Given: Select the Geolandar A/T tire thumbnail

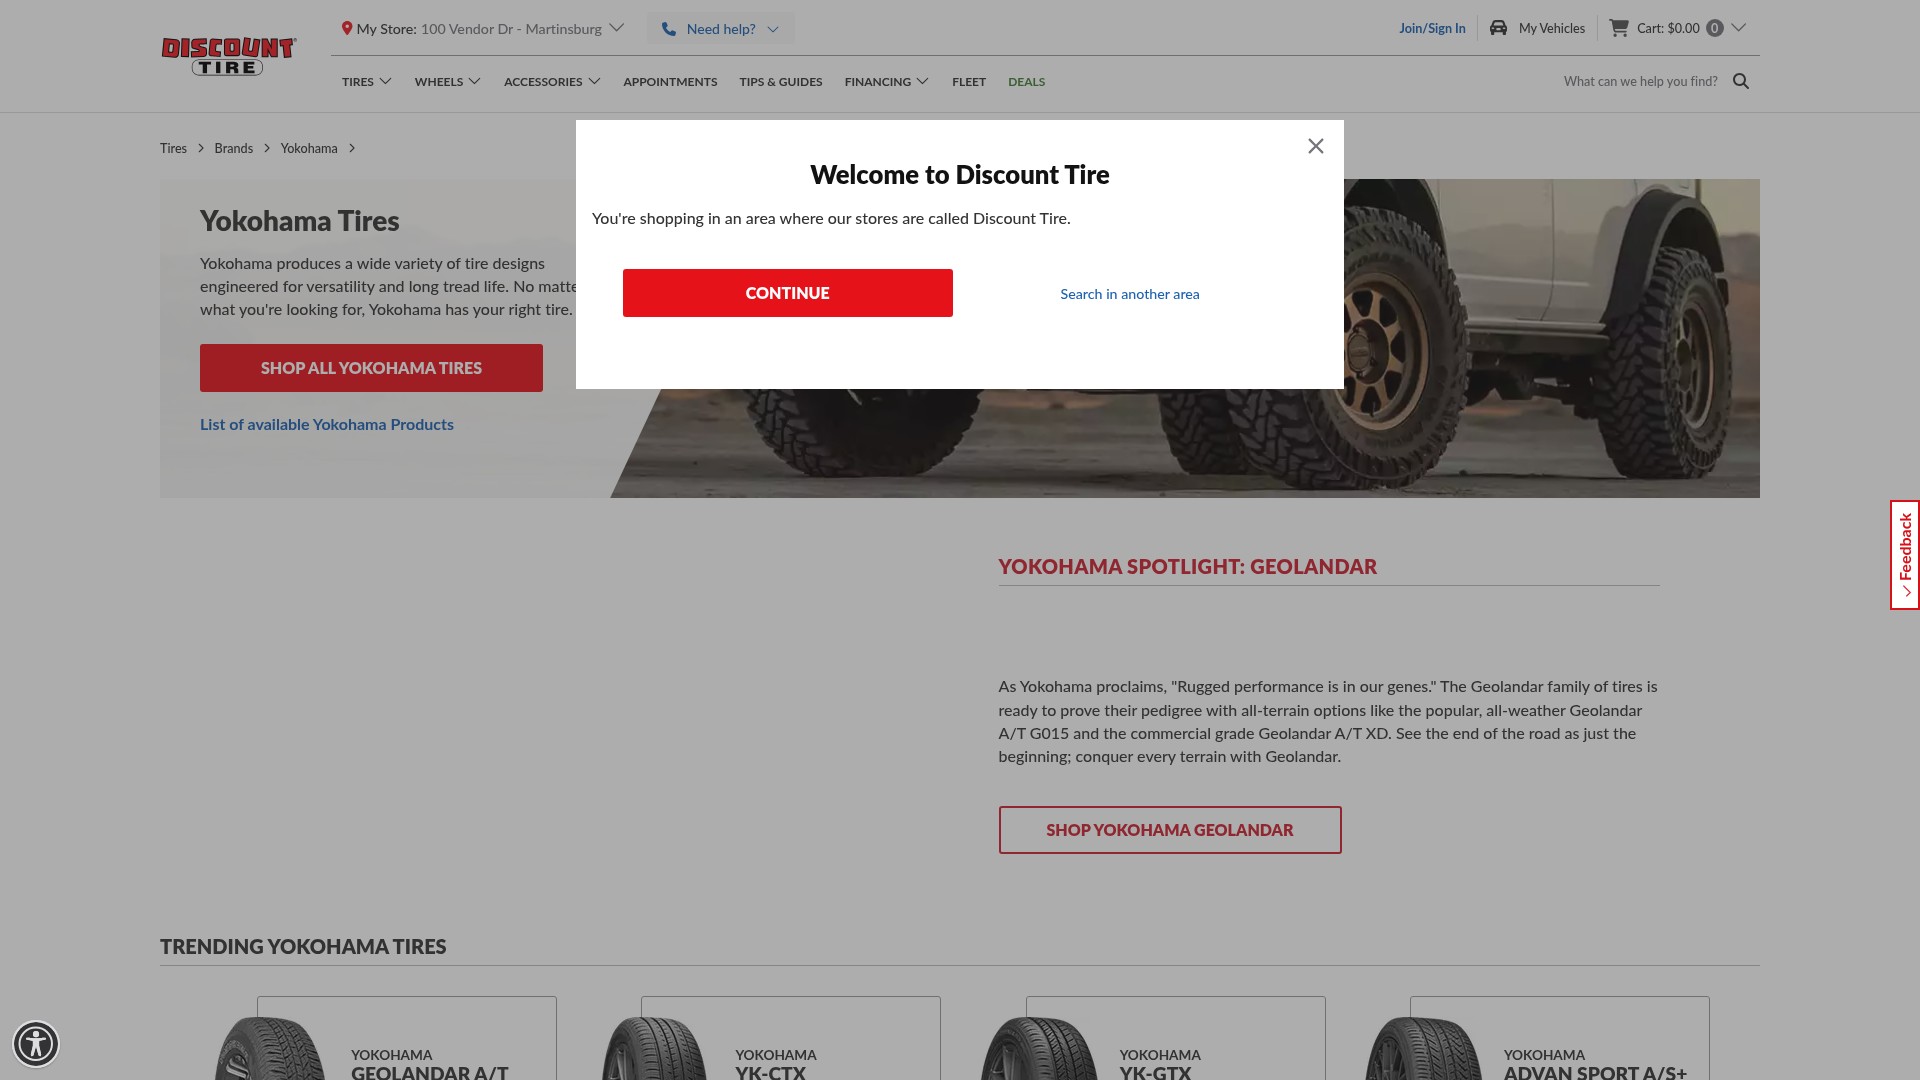Looking at the screenshot, I should click(270, 1048).
